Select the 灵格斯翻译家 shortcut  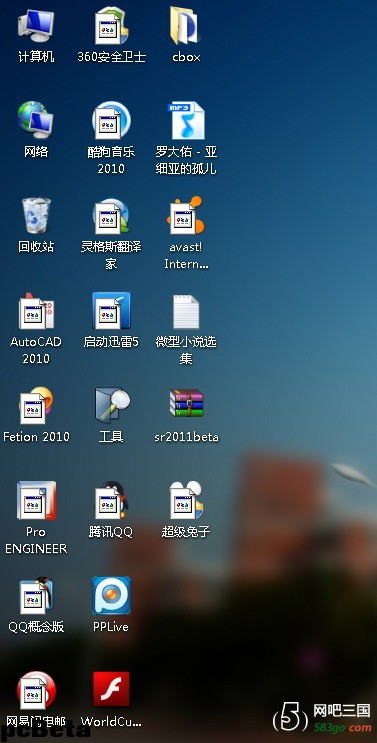(111, 216)
